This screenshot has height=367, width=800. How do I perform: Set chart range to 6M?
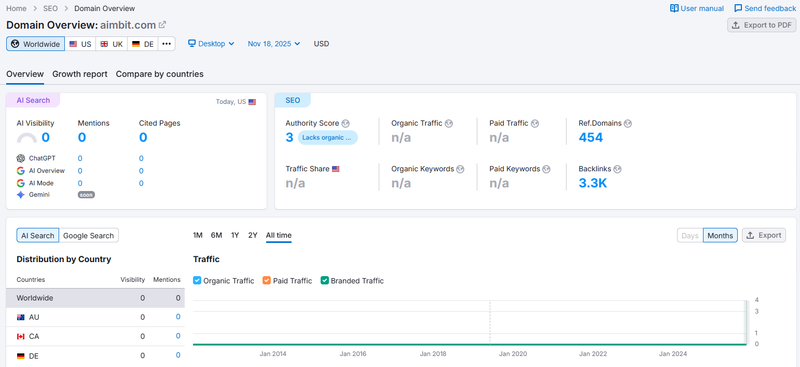216,235
